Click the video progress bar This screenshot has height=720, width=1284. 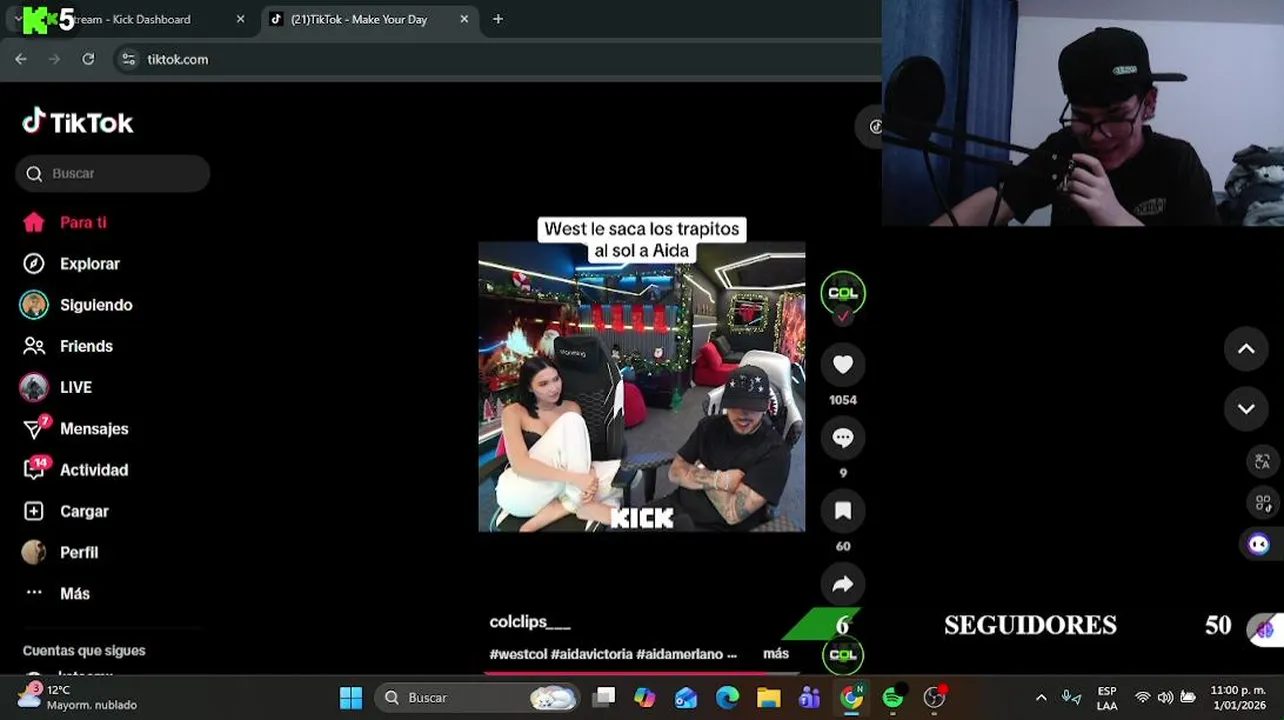642,673
